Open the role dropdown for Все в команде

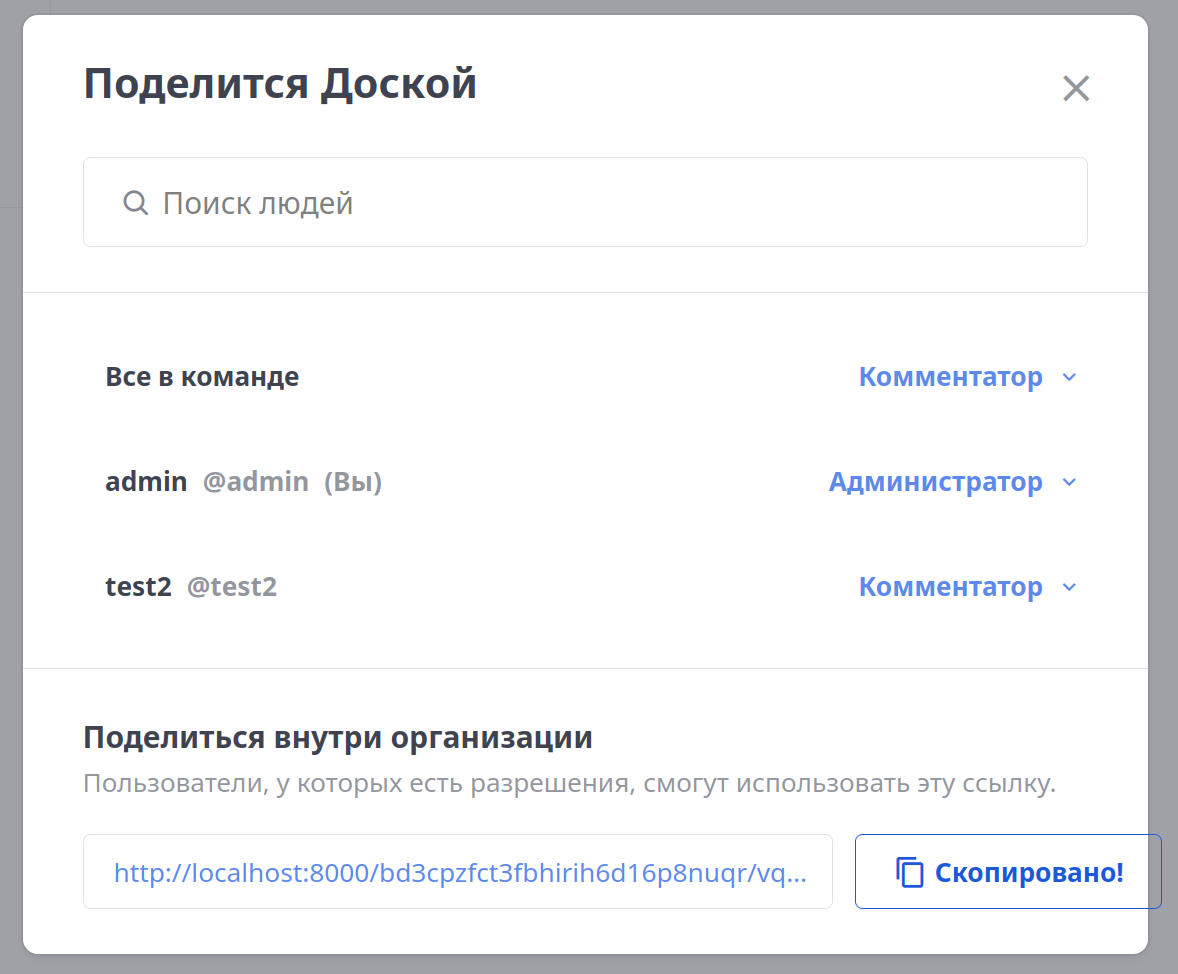950,377
